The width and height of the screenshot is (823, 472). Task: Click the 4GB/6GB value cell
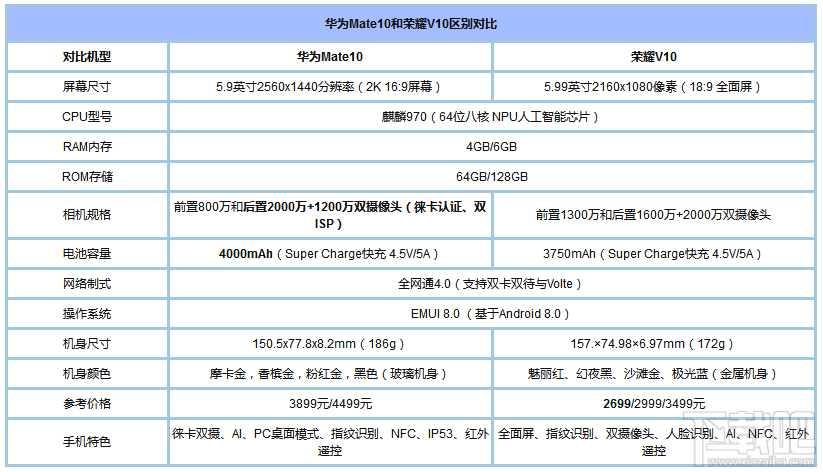(491, 146)
